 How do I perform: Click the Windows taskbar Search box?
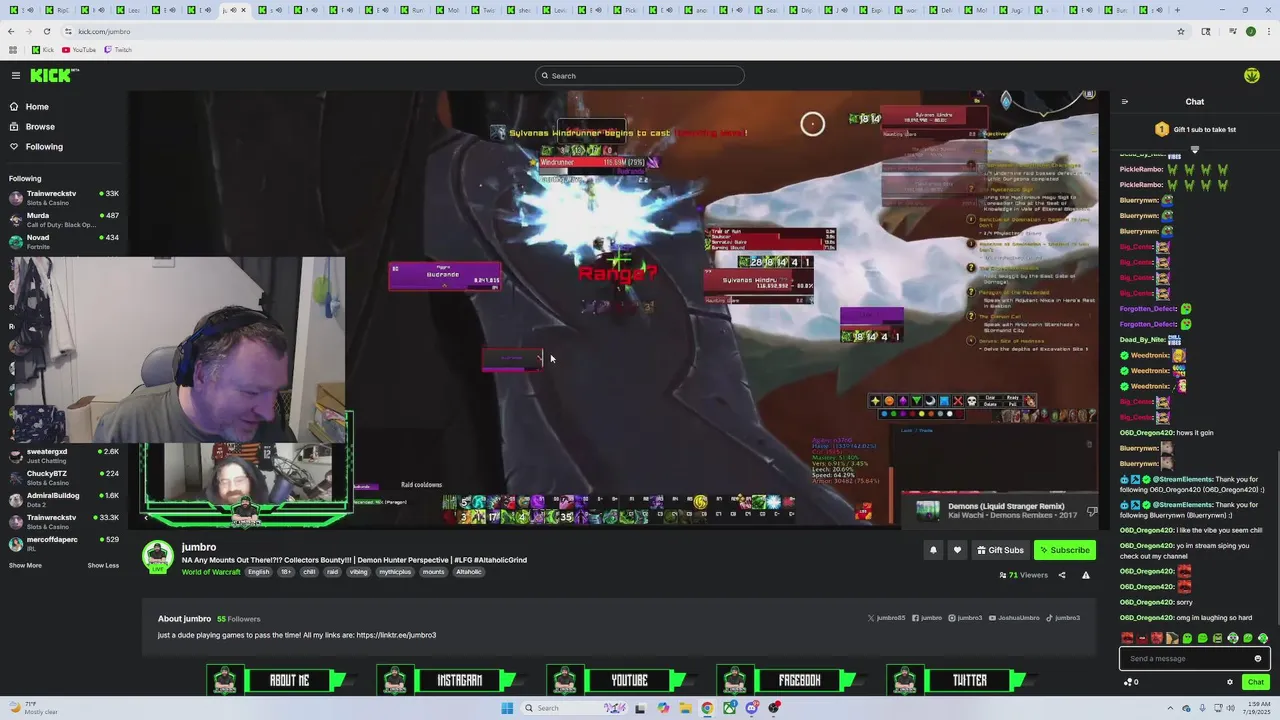[575, 708]
